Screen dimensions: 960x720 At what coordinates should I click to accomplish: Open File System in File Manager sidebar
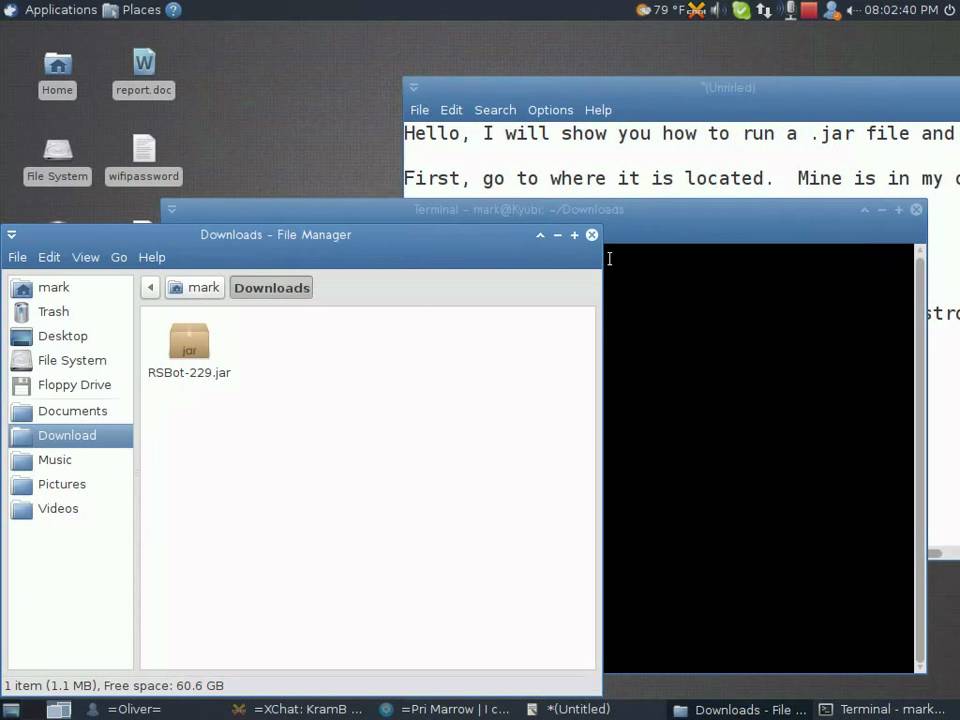[x=70, y=361]
